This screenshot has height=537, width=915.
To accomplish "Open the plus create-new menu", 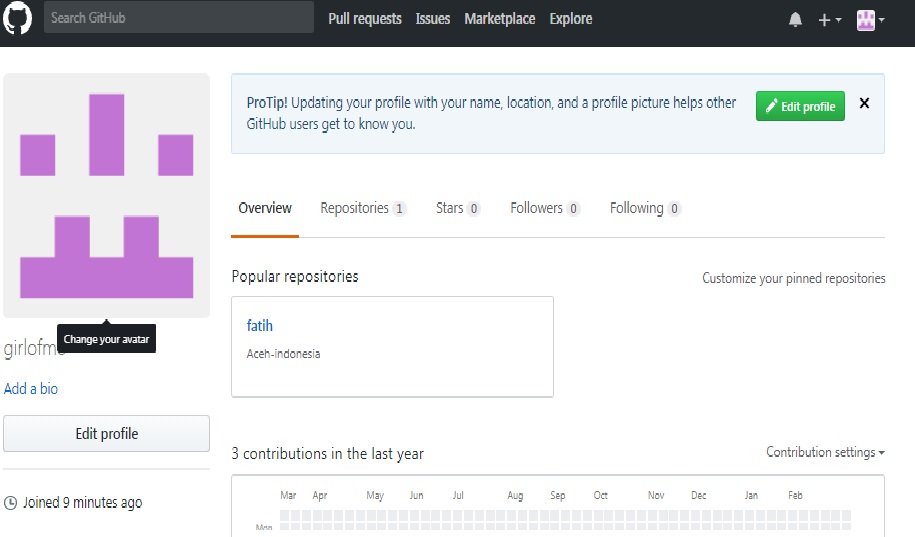I will (829, 20).
